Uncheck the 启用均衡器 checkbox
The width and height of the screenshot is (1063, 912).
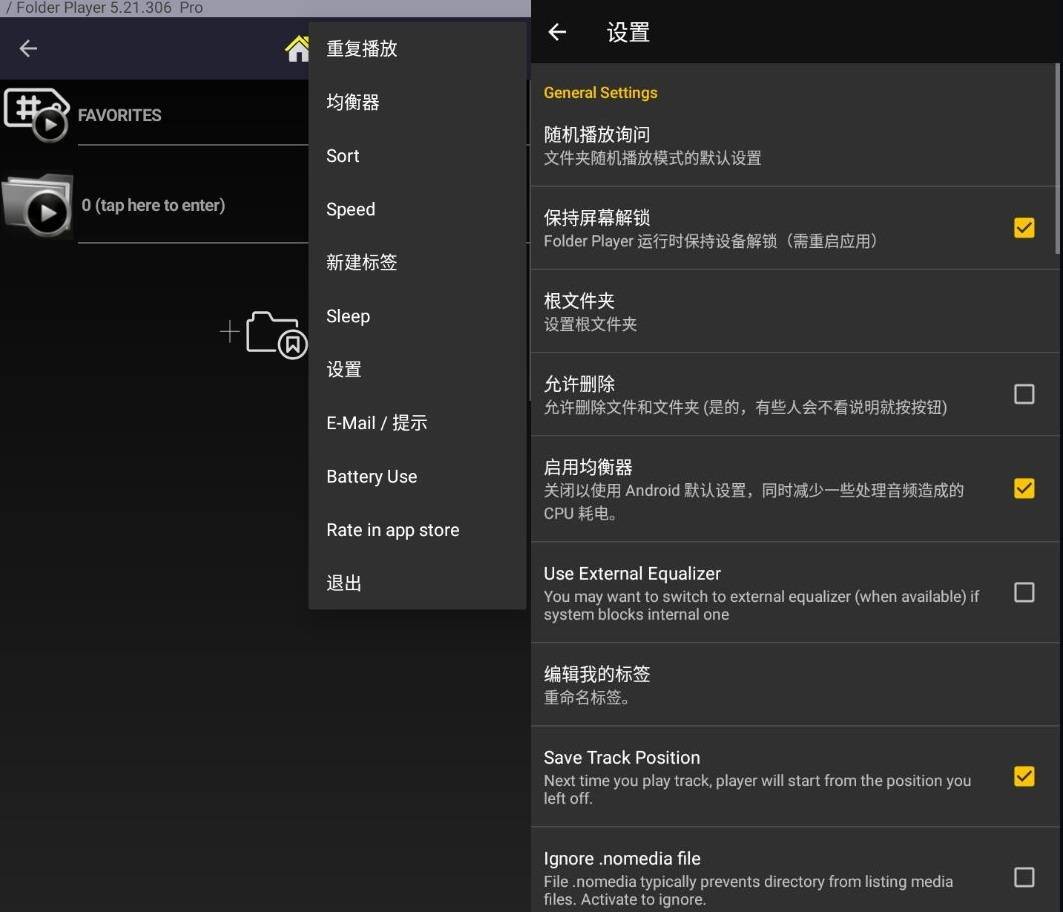1023,489
